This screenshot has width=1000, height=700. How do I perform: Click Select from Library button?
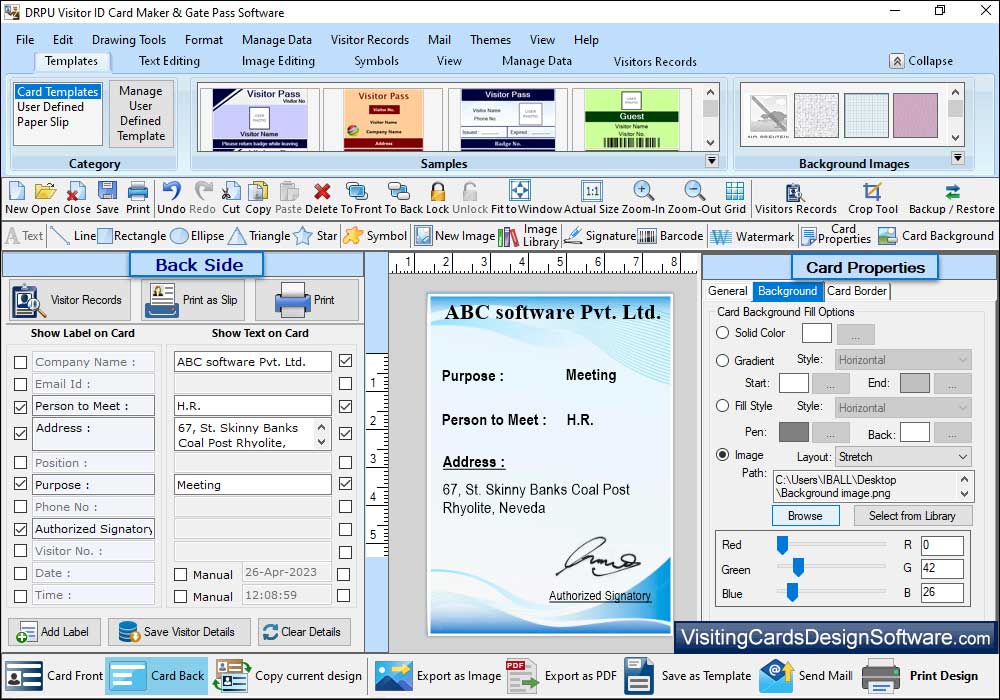coord(912,516)
